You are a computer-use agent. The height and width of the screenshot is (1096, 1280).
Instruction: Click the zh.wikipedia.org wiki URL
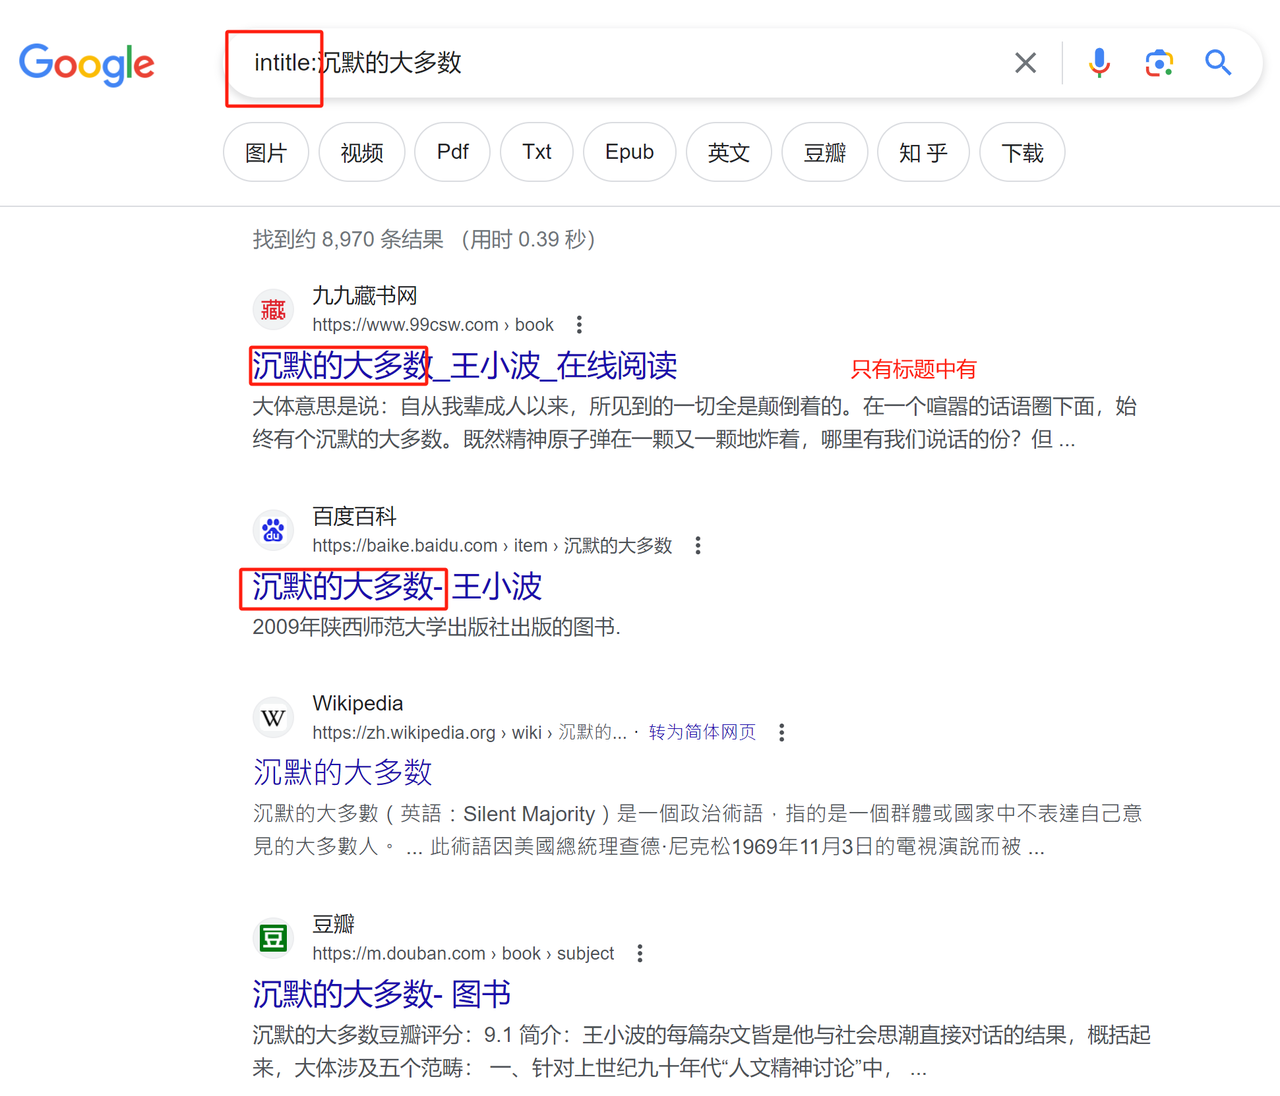(x=469, y=733)
